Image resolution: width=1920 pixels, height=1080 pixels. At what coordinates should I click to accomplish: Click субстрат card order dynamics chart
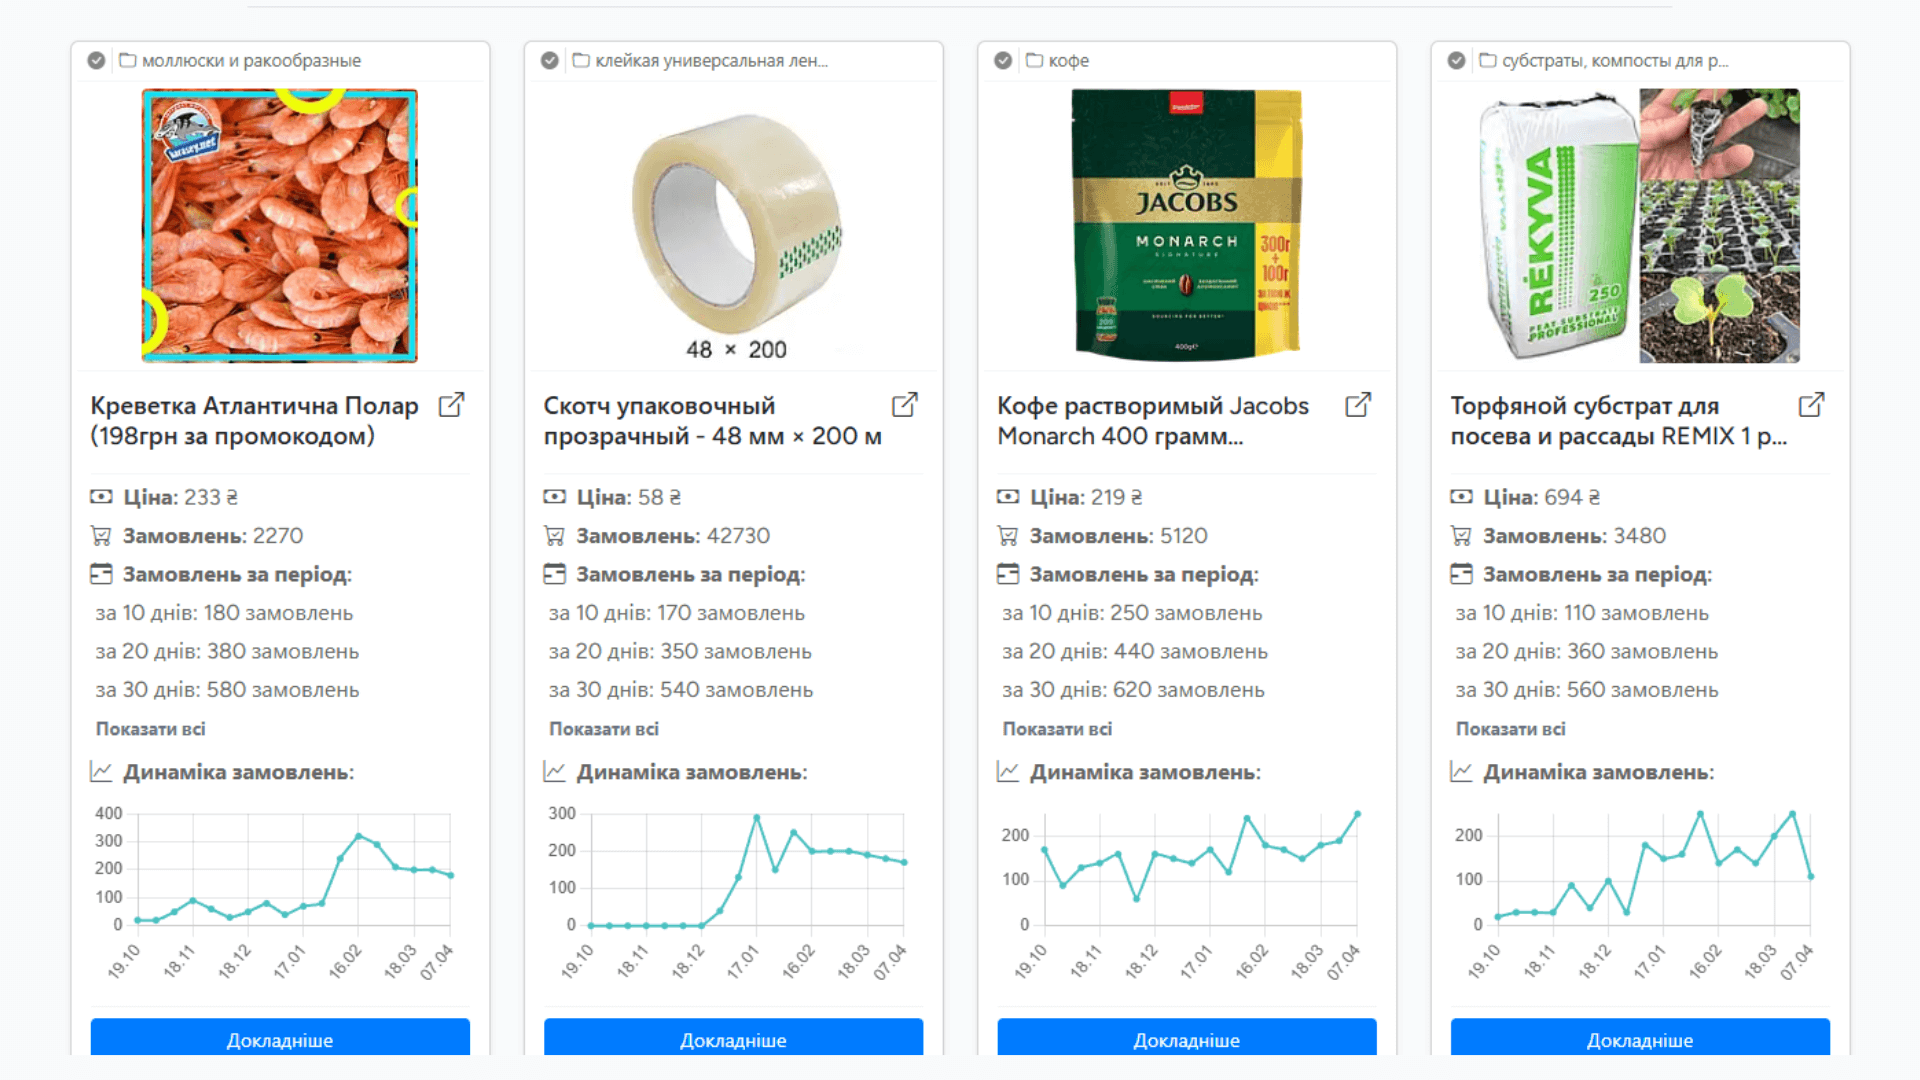pyautogui.click(x=1640, y=893)
